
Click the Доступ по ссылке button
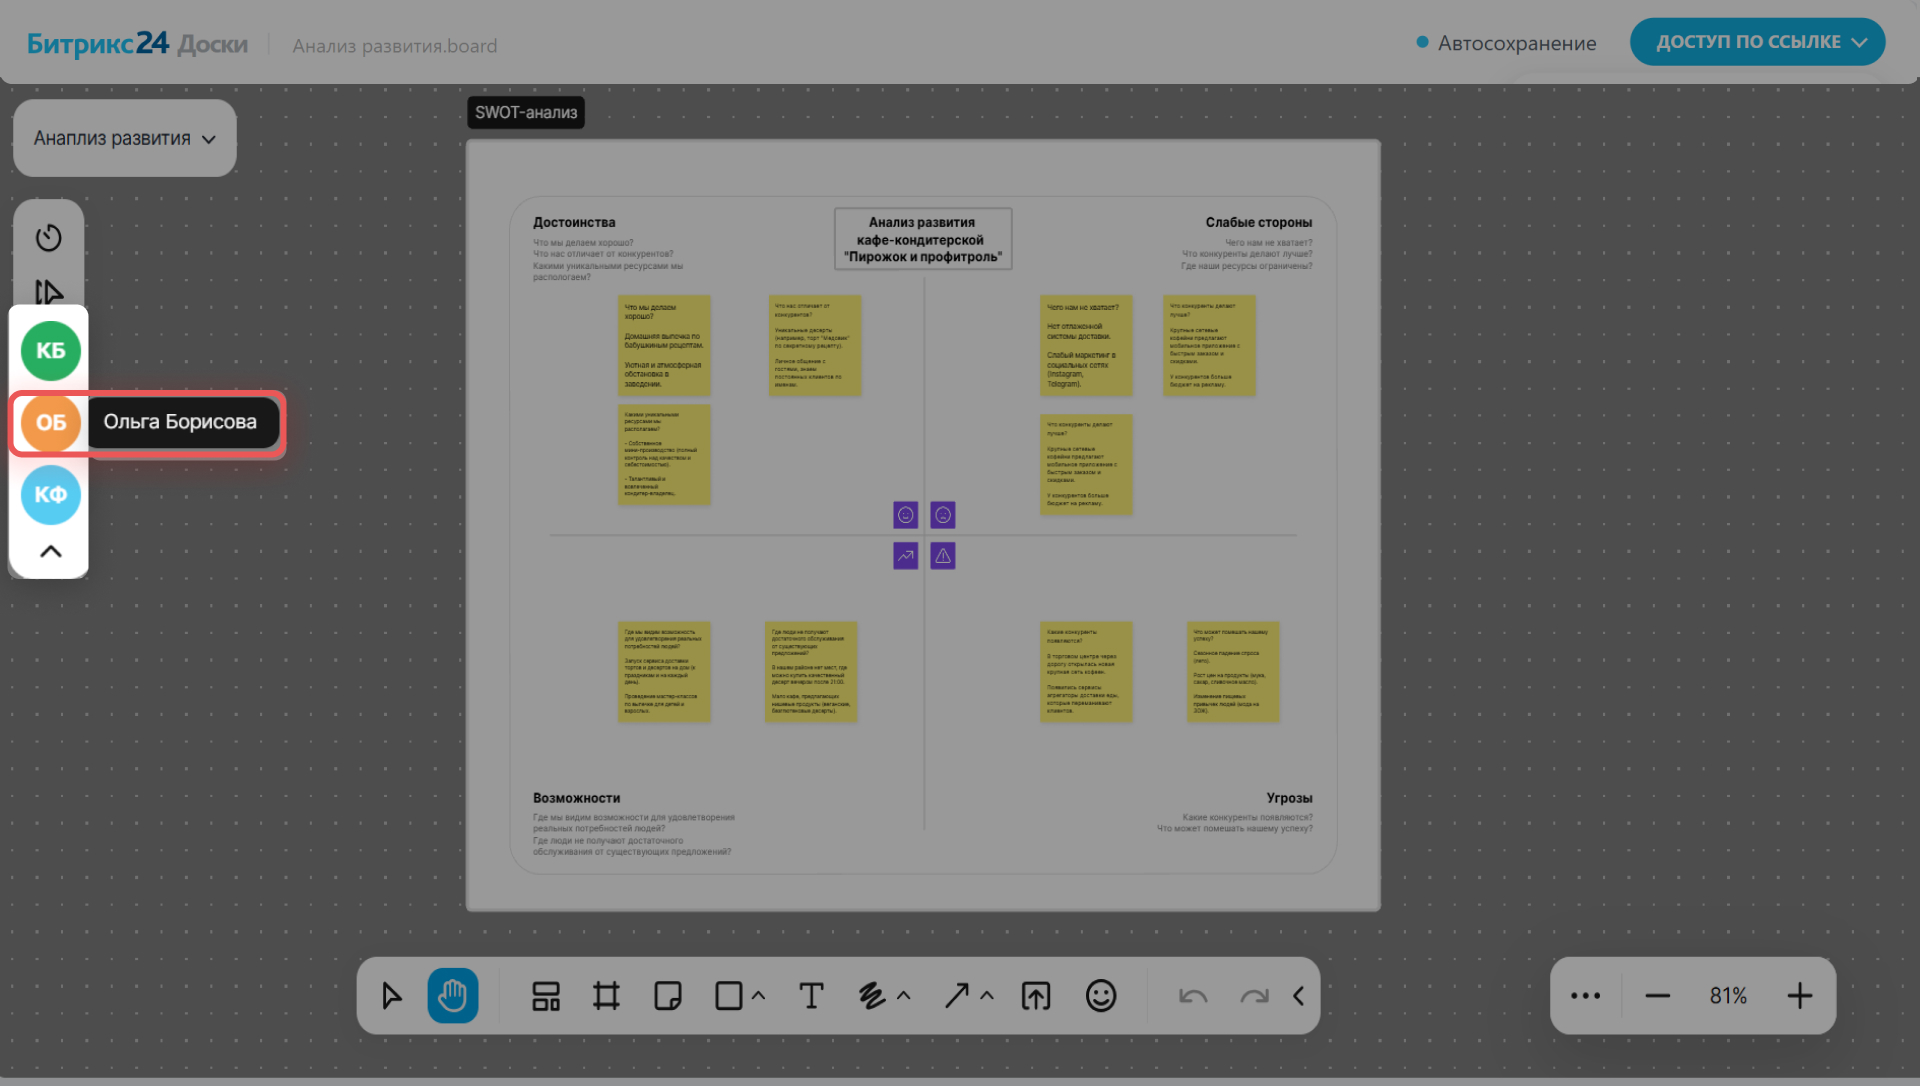click(1757, 42)
